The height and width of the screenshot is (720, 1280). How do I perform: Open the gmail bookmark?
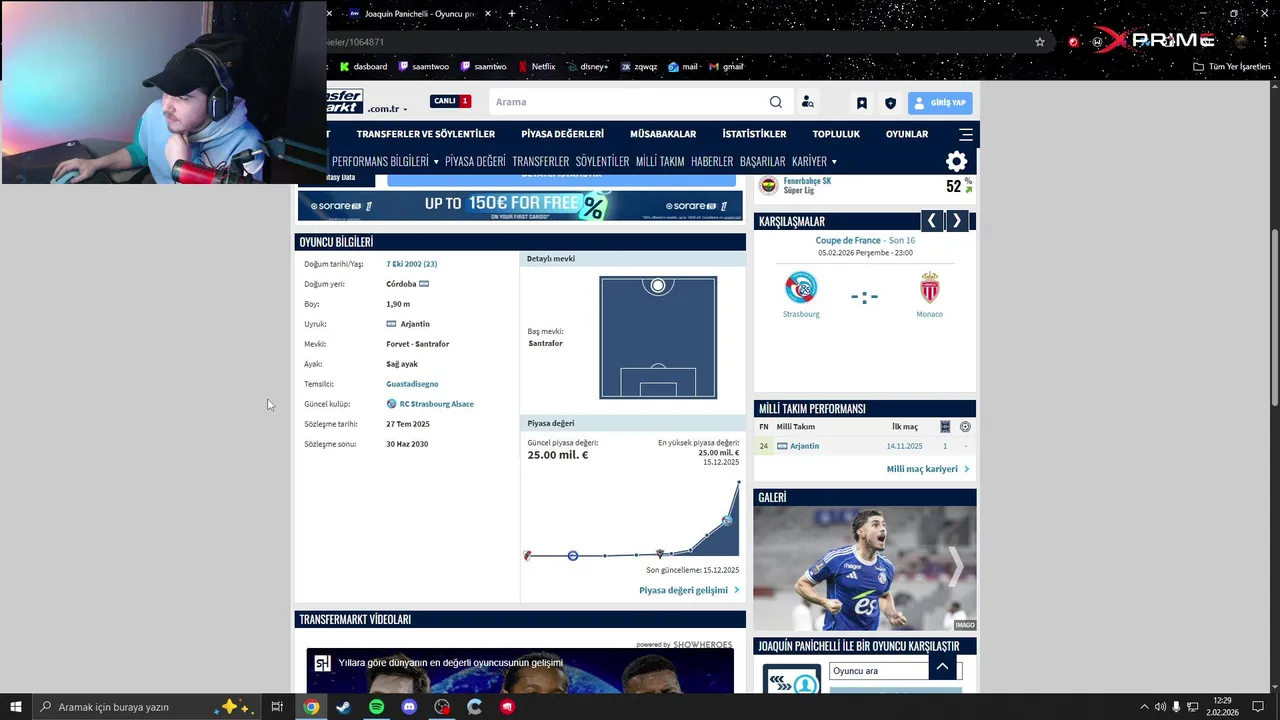[726, 67]
